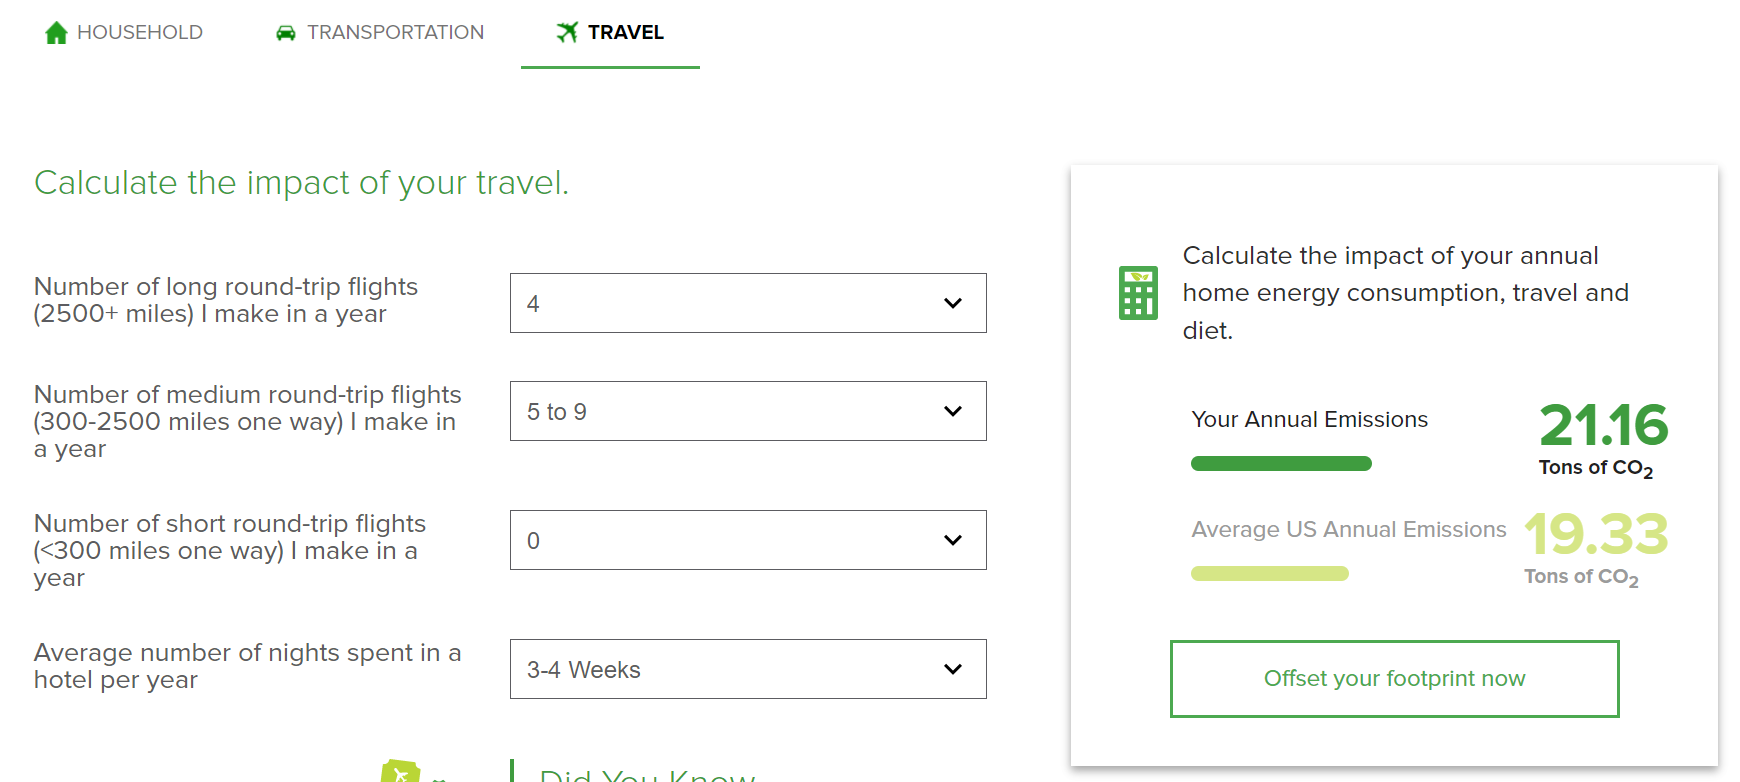Viewport: 1740px width, 782px height.
Task: Click the car icon on the Transportation tab
Action: point(285,31)
